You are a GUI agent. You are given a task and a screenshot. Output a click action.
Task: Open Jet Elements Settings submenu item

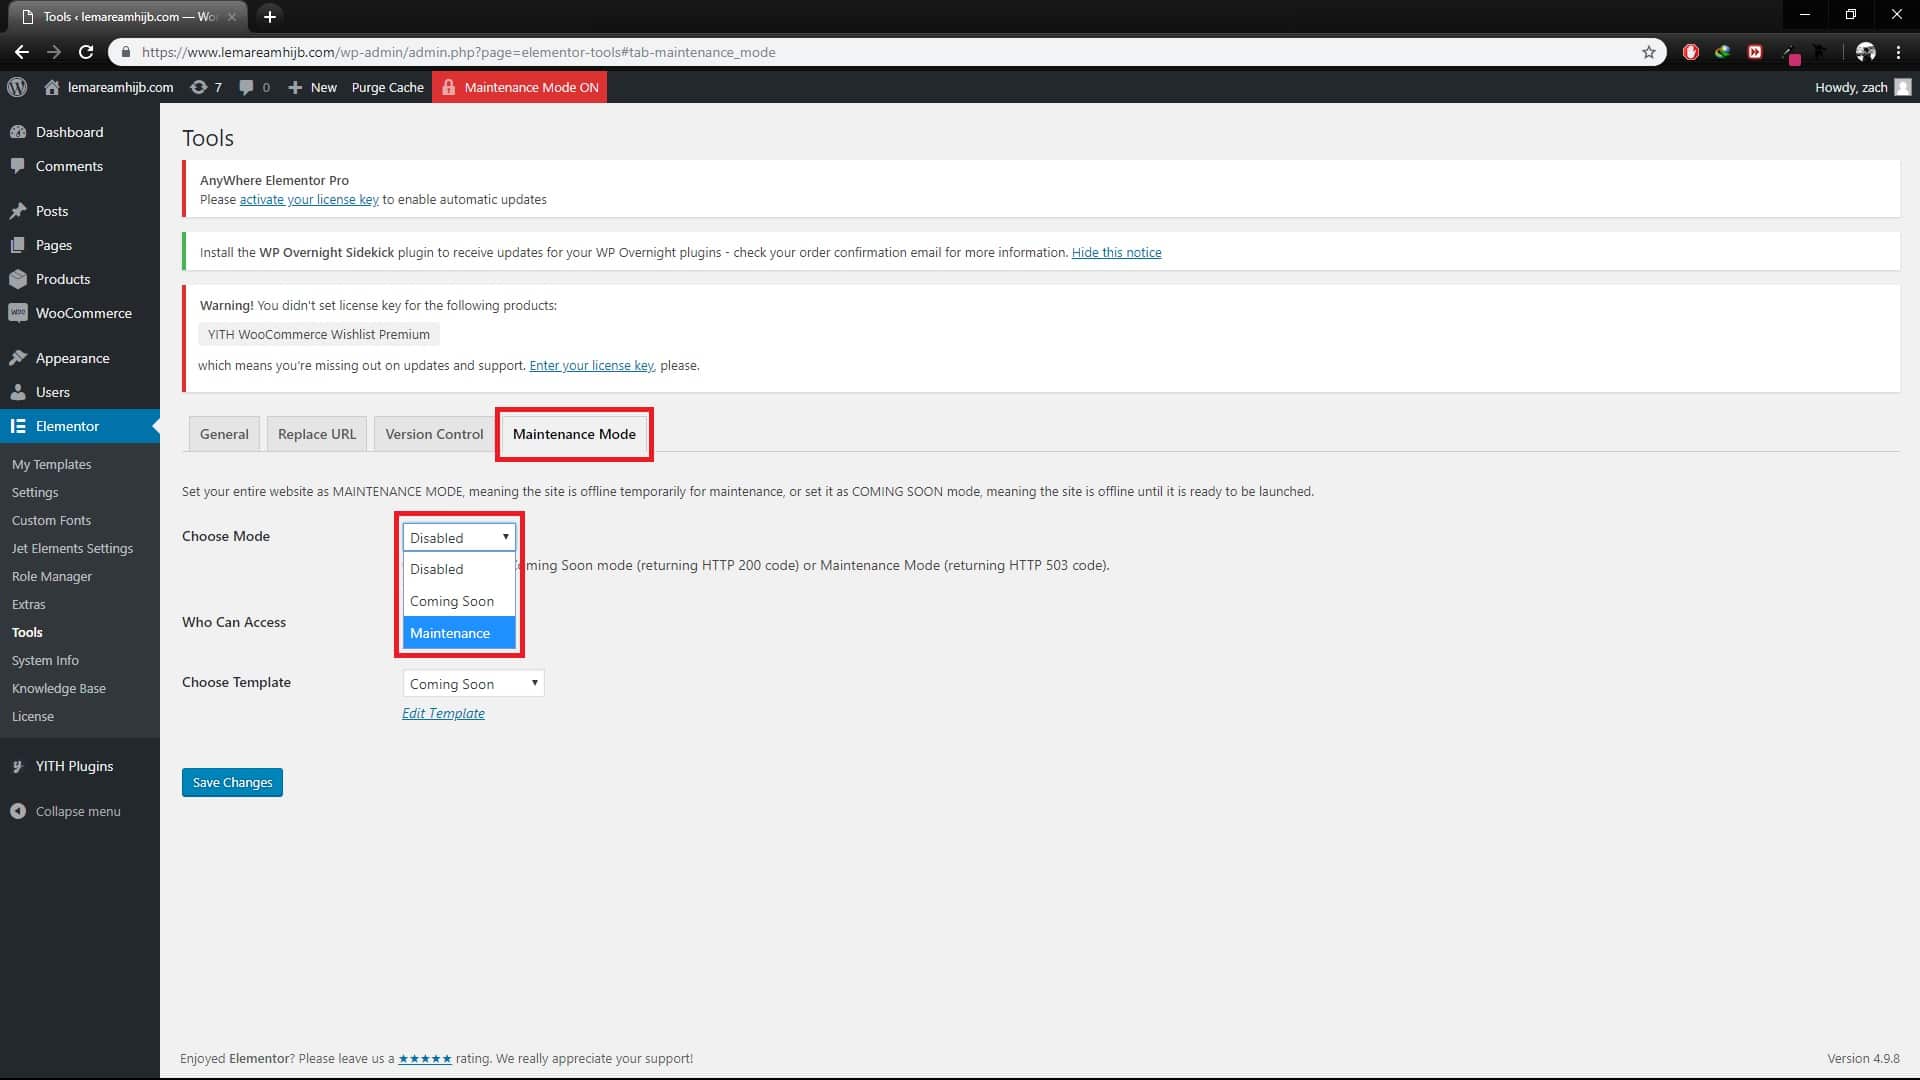point(72,548)
